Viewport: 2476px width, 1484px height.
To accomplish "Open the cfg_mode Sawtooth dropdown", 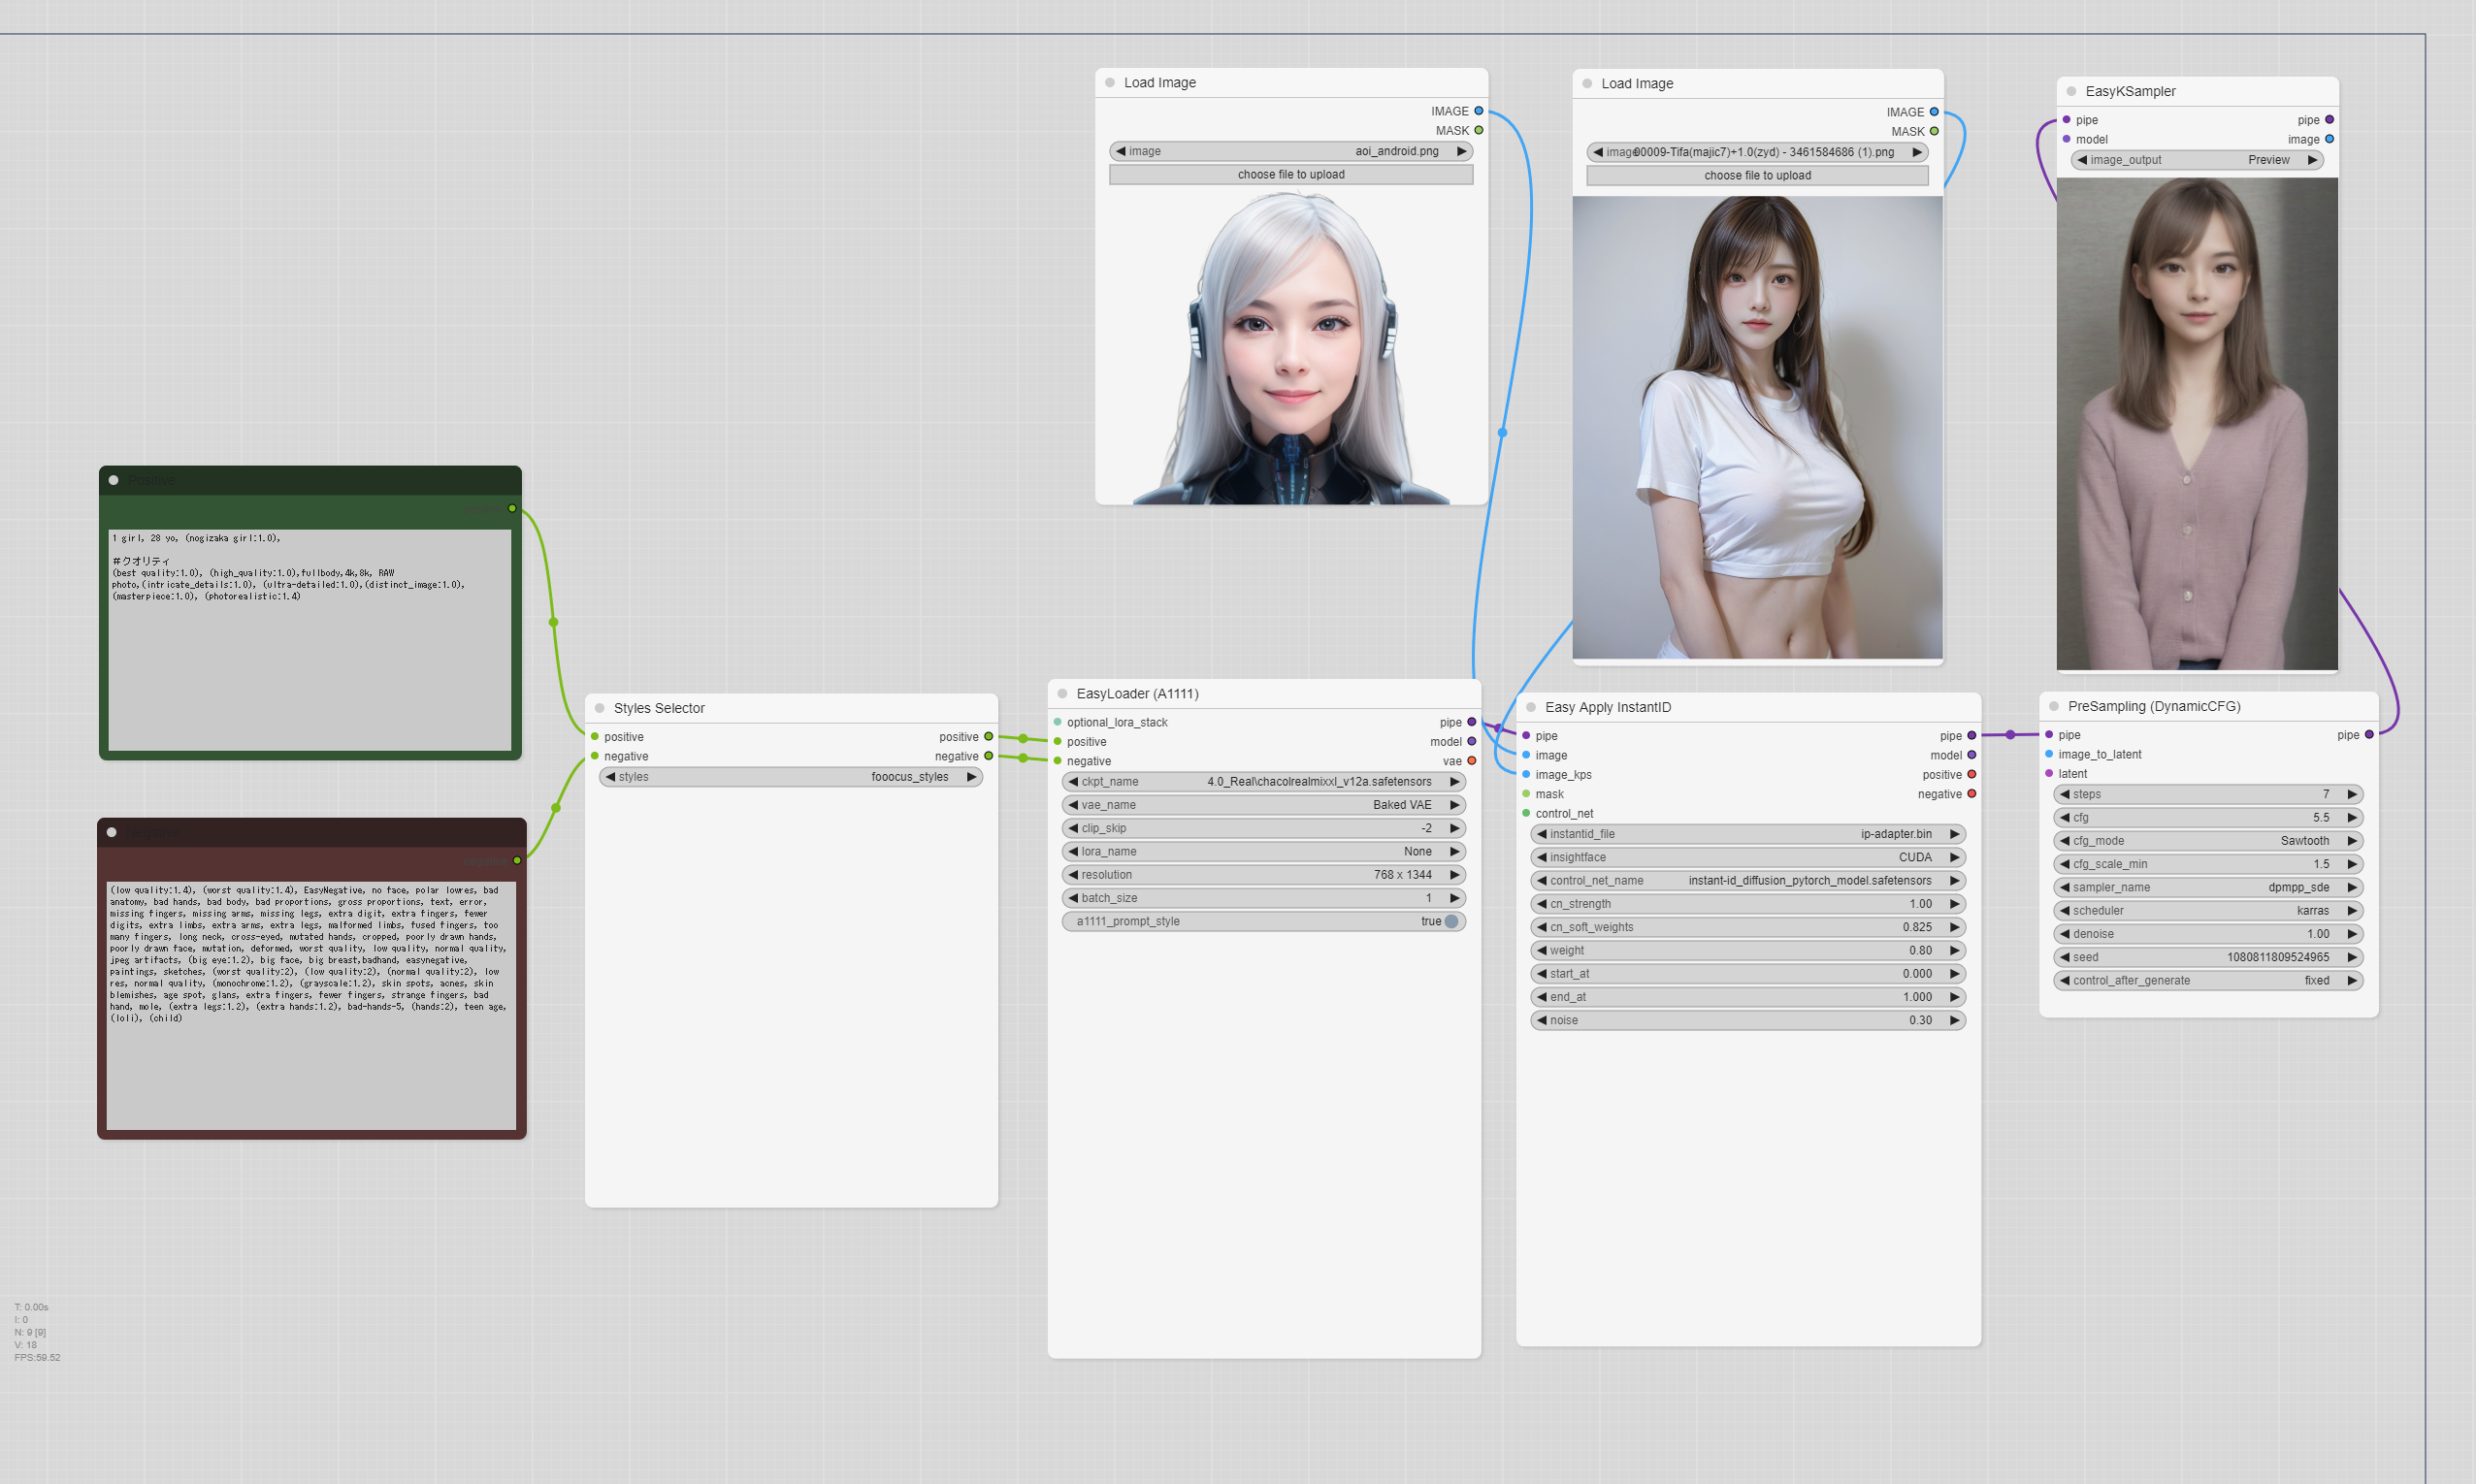I will click(2208, 841).
